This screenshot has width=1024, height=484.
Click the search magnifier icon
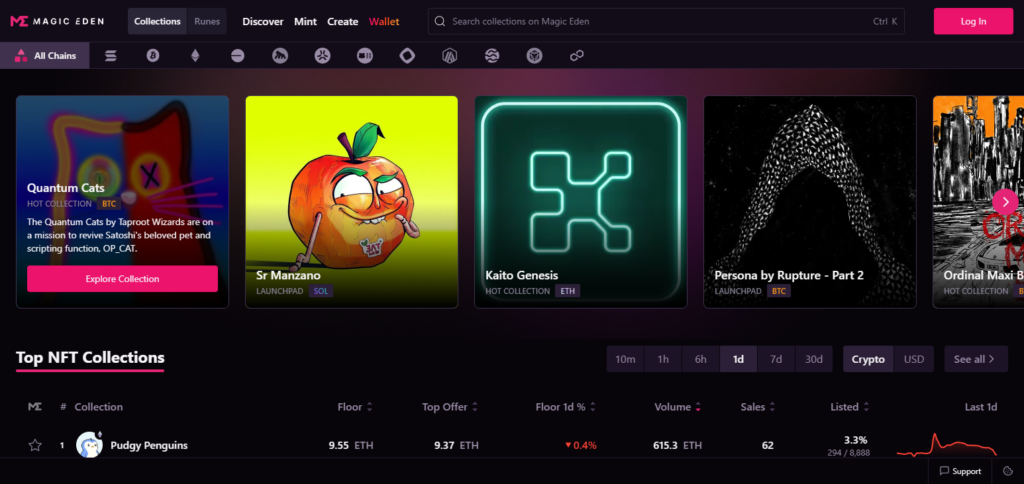pos(440,22)
